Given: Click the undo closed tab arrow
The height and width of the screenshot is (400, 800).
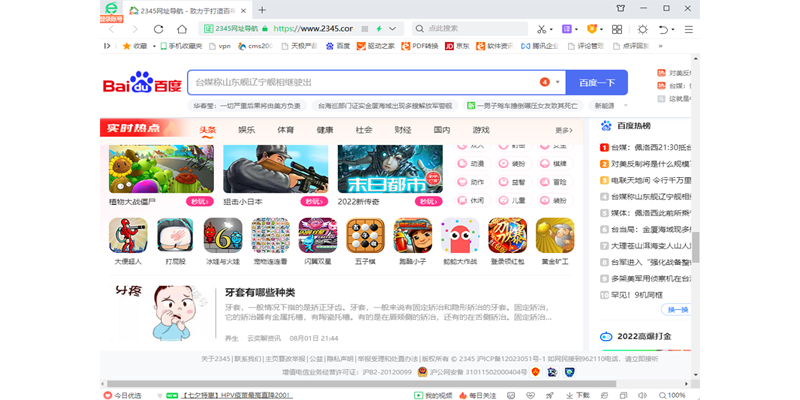Looking at the screenshot, I should (x=663, y=29).
